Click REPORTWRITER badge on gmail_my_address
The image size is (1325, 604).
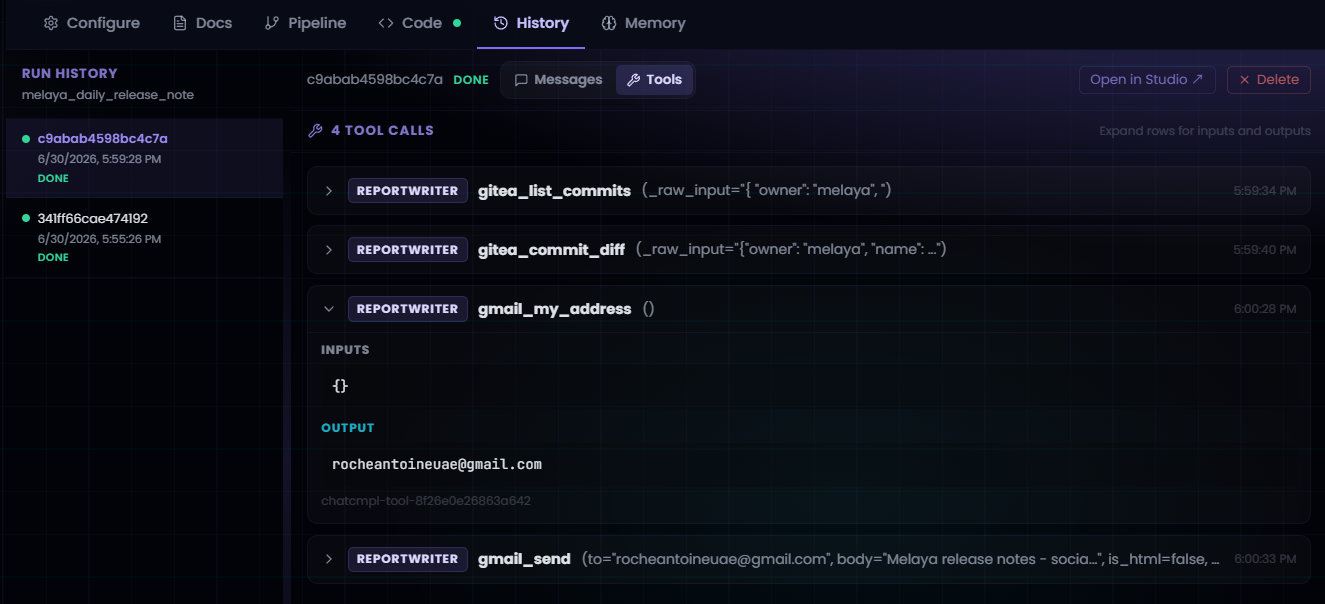[x=407, y=309]
